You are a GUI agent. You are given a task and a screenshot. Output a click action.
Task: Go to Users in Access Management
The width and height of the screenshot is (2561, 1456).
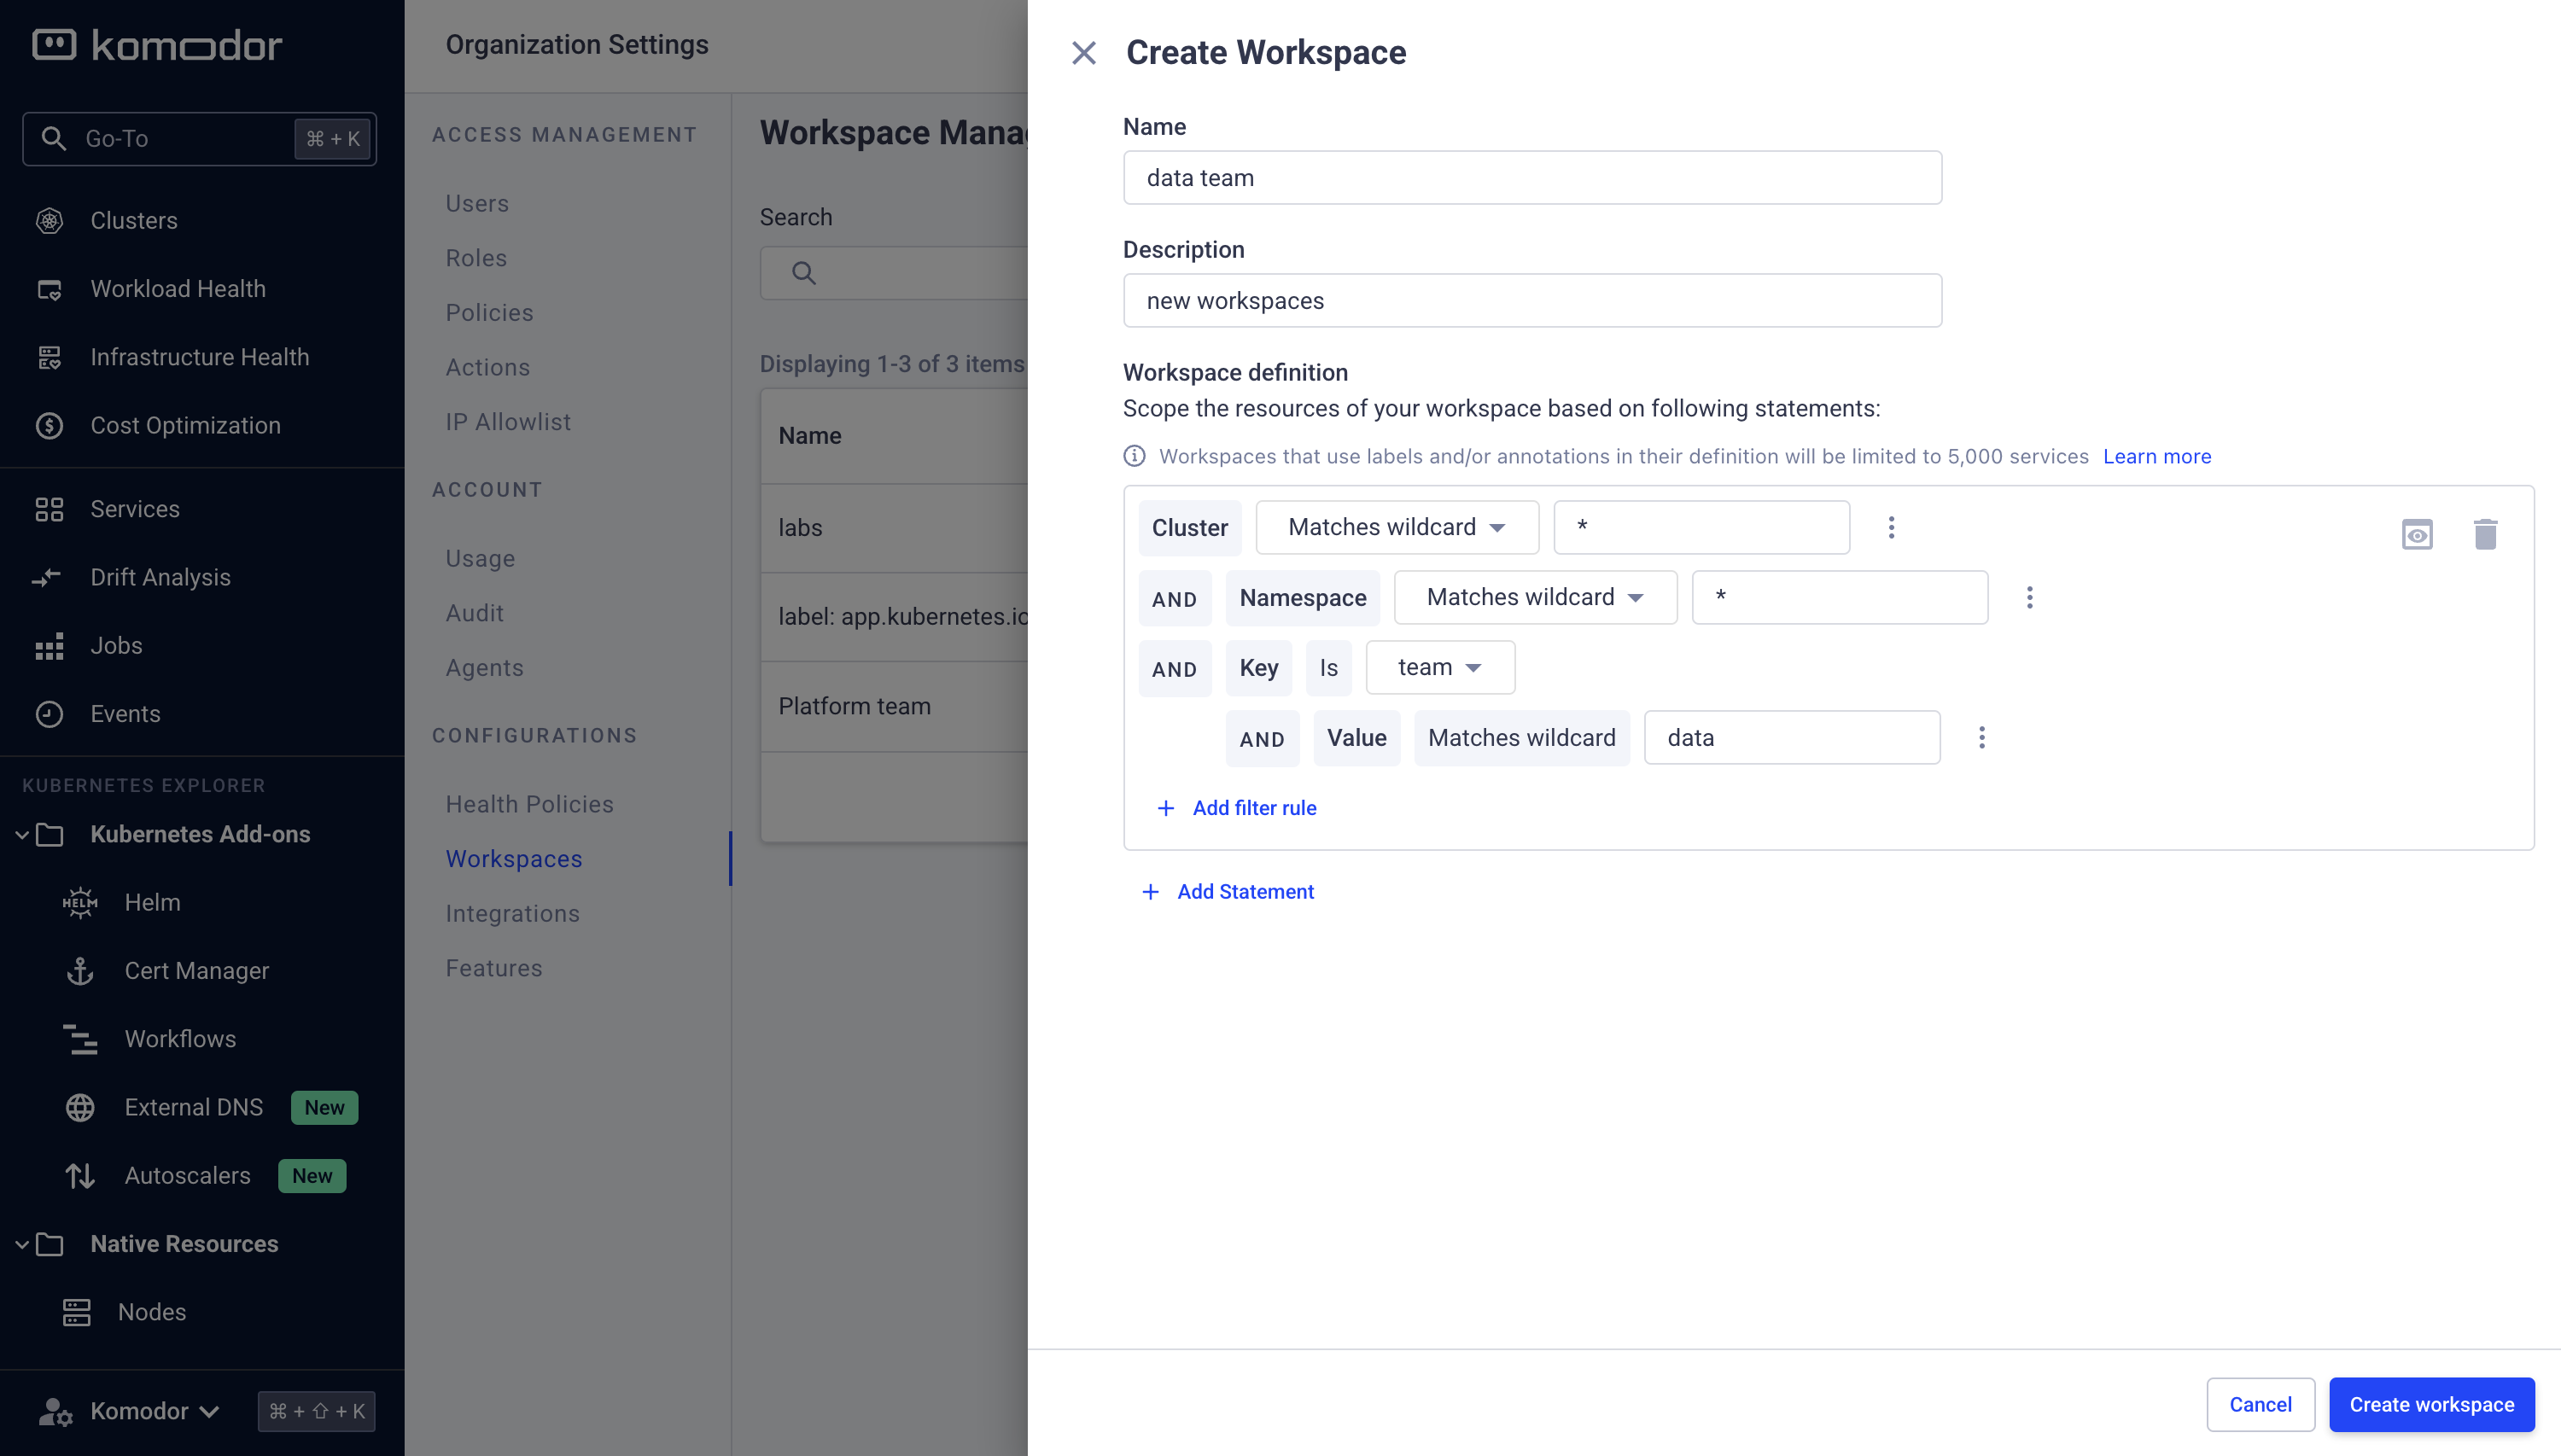[477, 203]
